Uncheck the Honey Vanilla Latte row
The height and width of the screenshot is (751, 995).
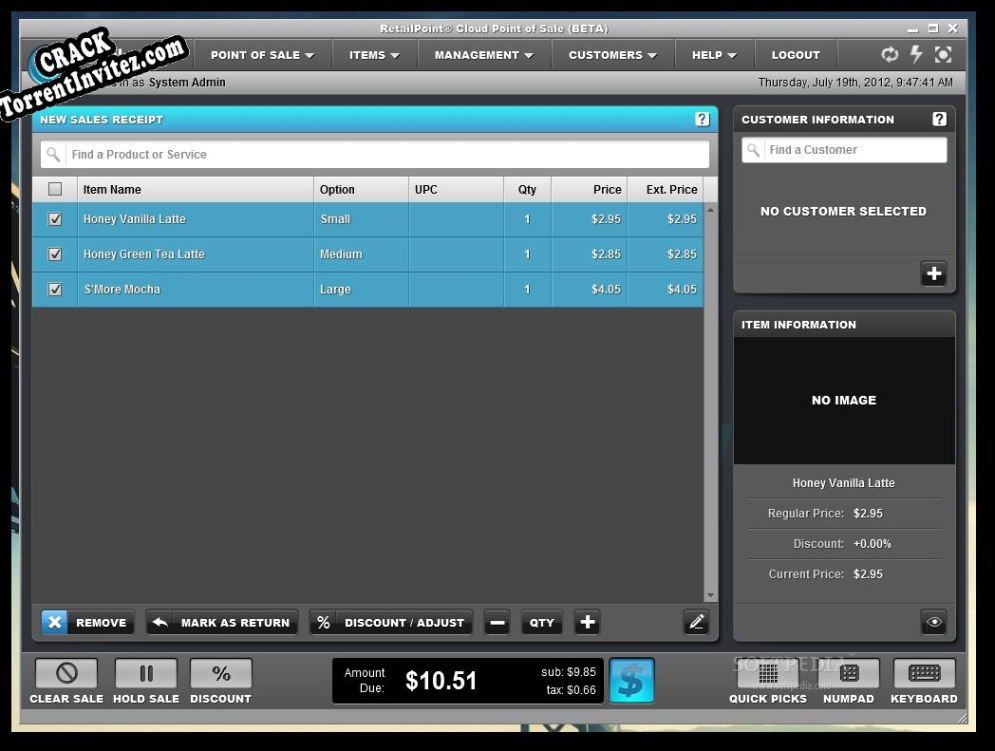coord(55,218)
